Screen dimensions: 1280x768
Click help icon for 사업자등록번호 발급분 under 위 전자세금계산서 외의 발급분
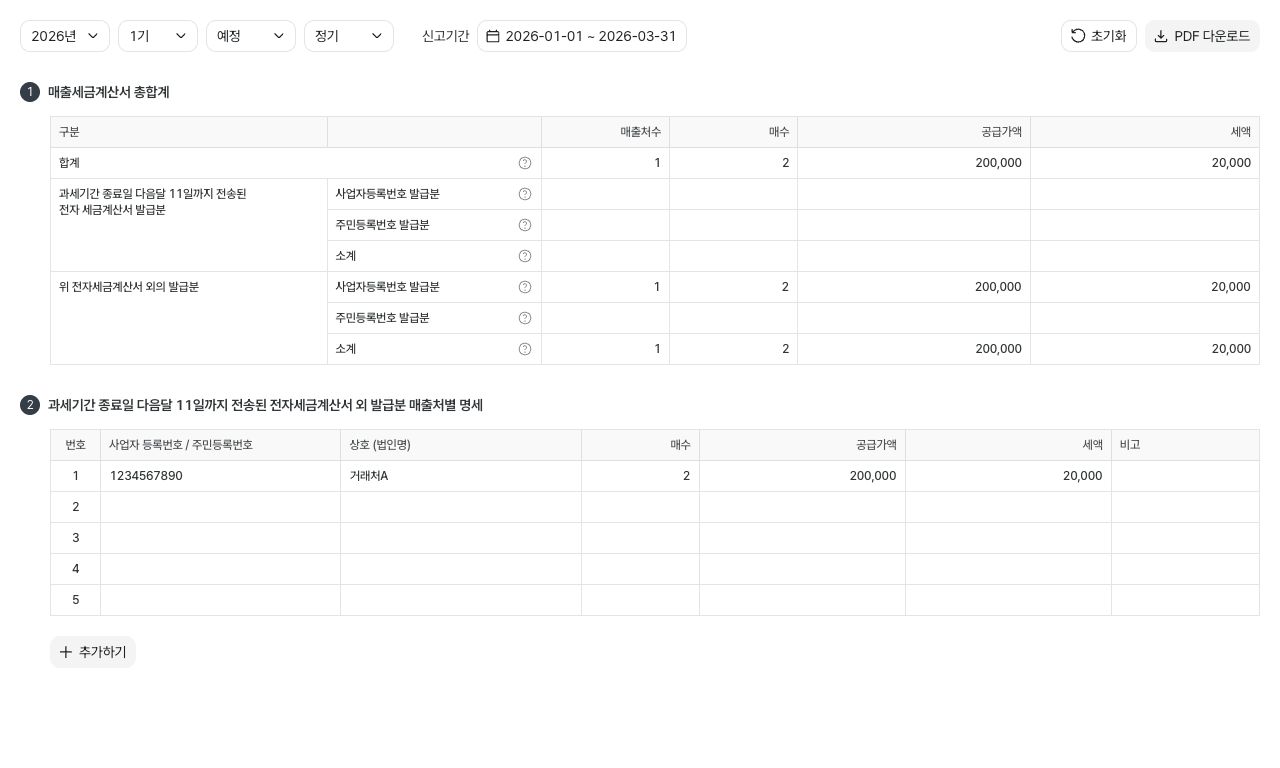(x=525, y=287)
